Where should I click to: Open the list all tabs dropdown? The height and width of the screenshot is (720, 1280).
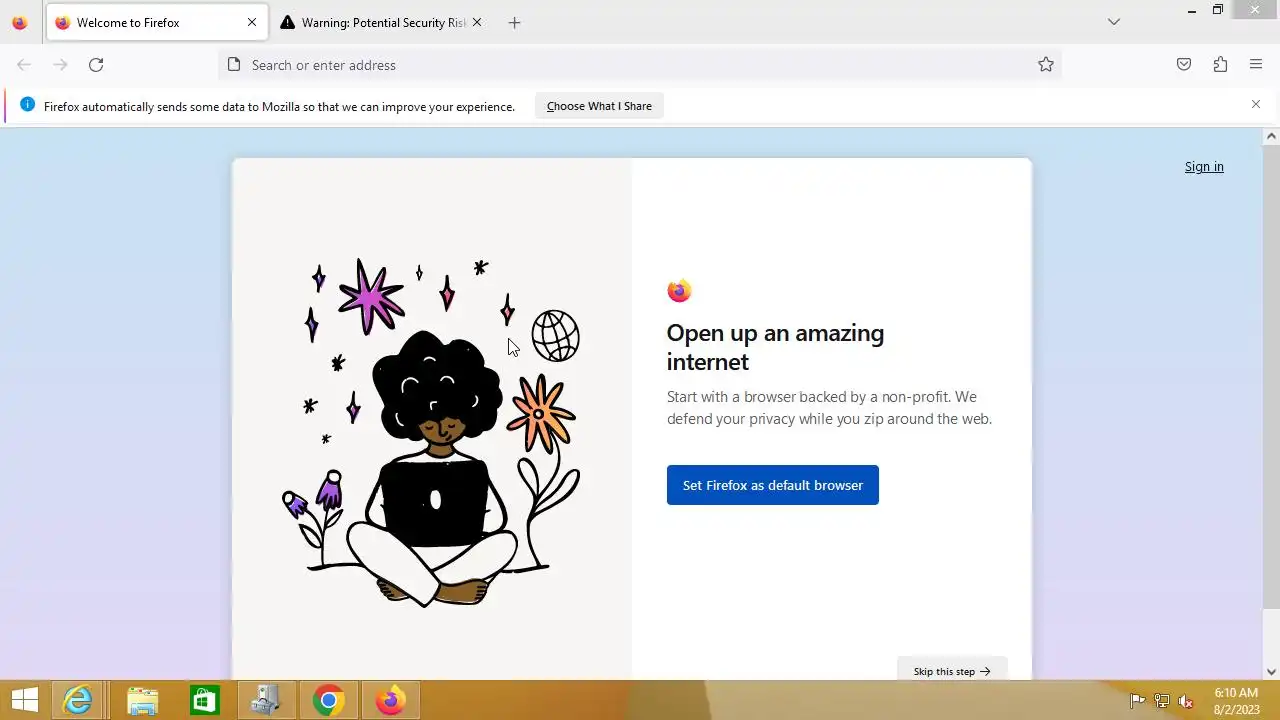point(1113,22)
